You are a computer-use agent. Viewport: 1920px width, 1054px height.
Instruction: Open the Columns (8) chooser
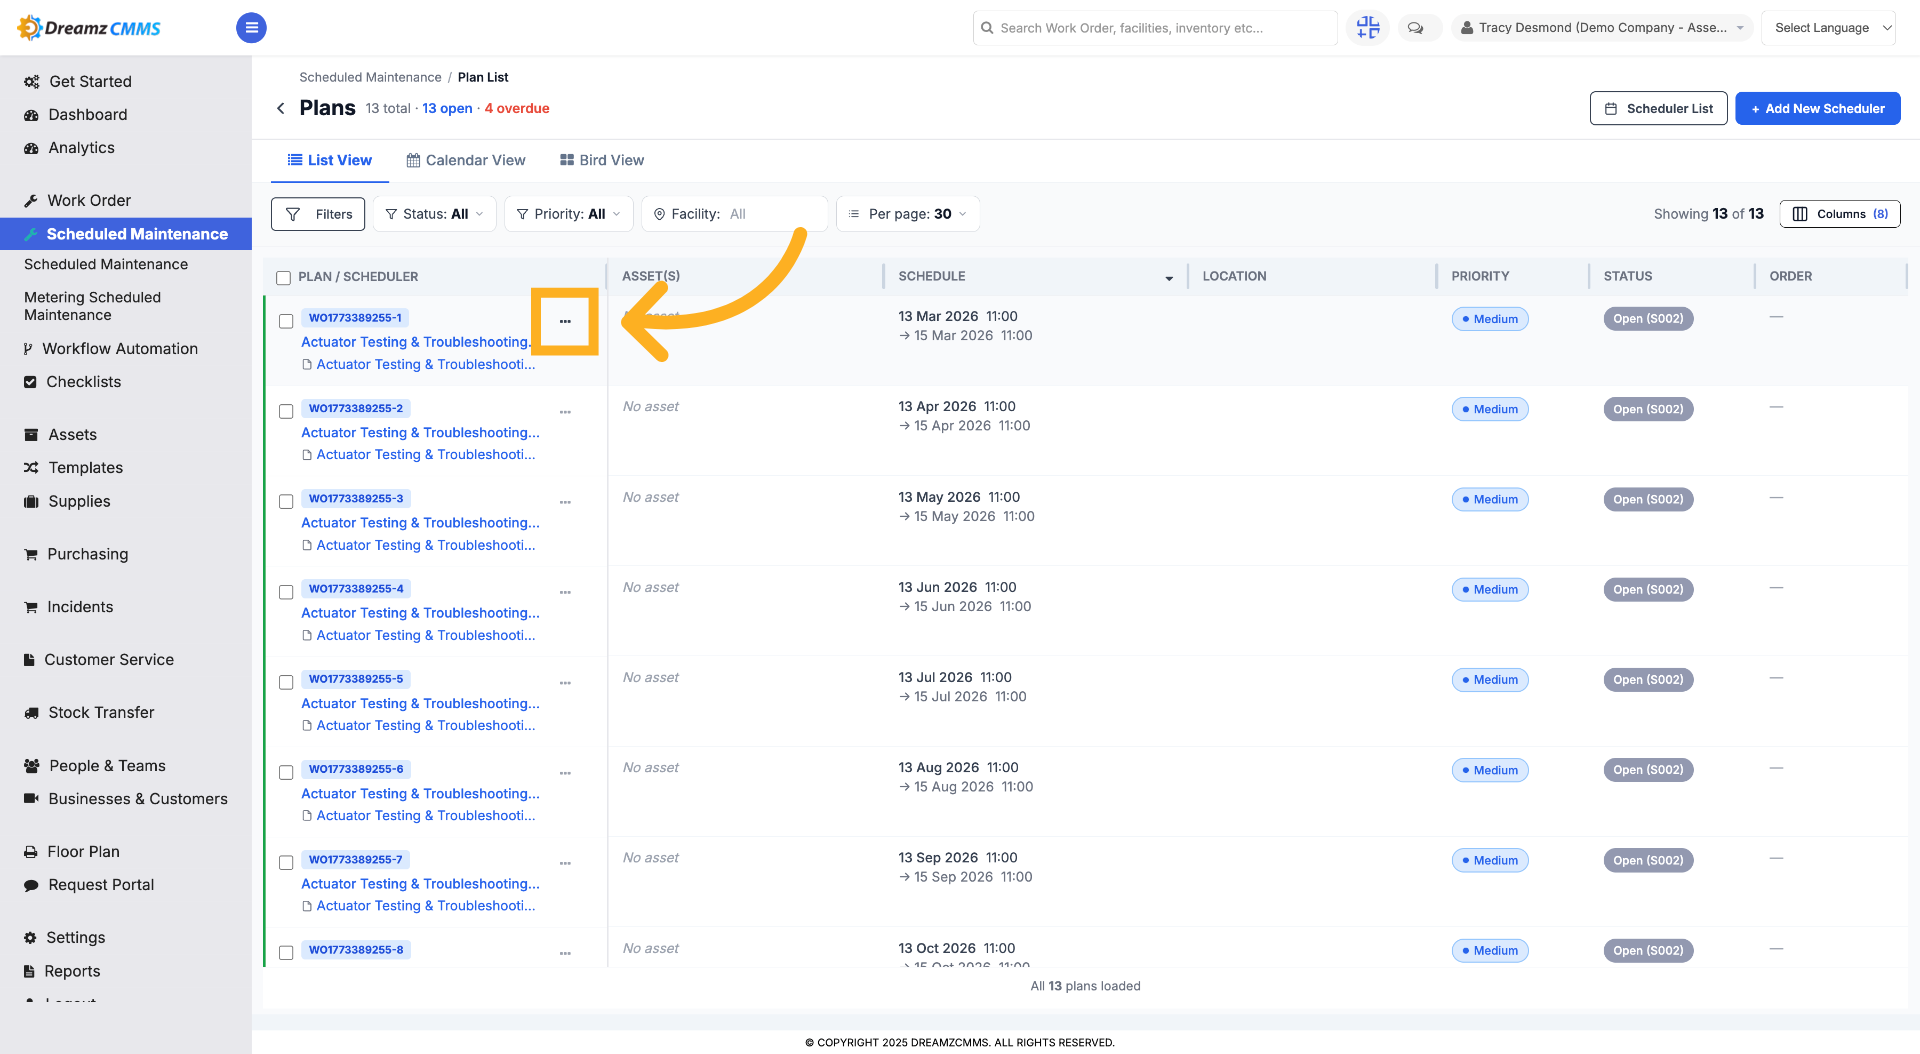1840,214
